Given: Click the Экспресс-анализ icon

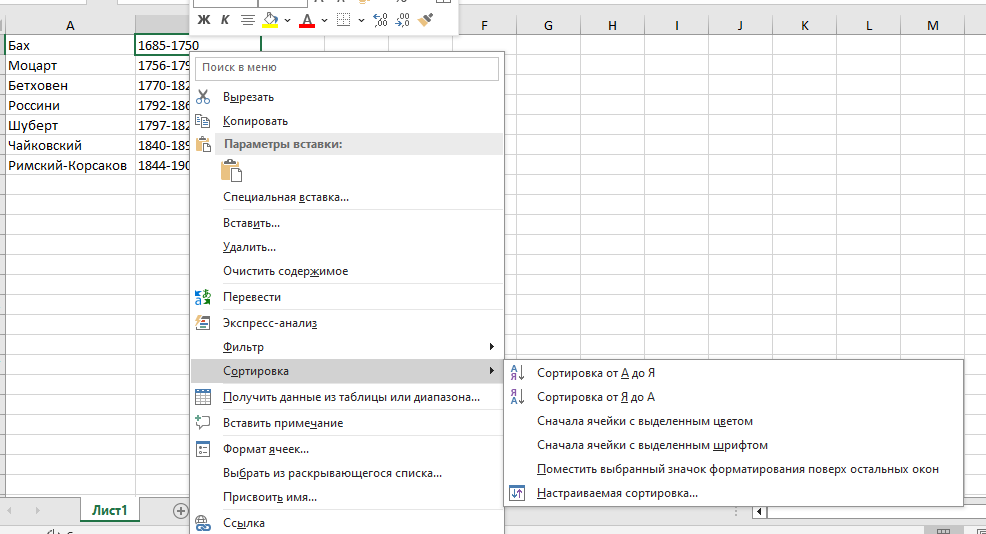Looking at the screenshot, I should click(x=202, y=323).
